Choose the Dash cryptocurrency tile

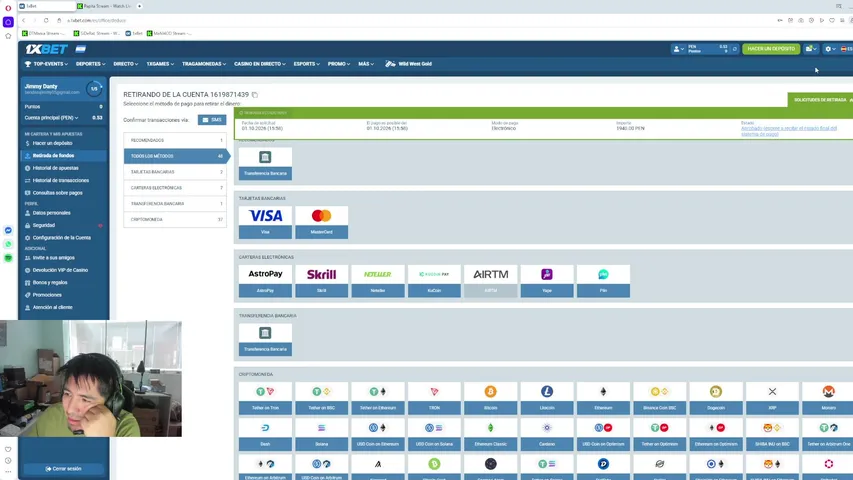click(265, 434)
